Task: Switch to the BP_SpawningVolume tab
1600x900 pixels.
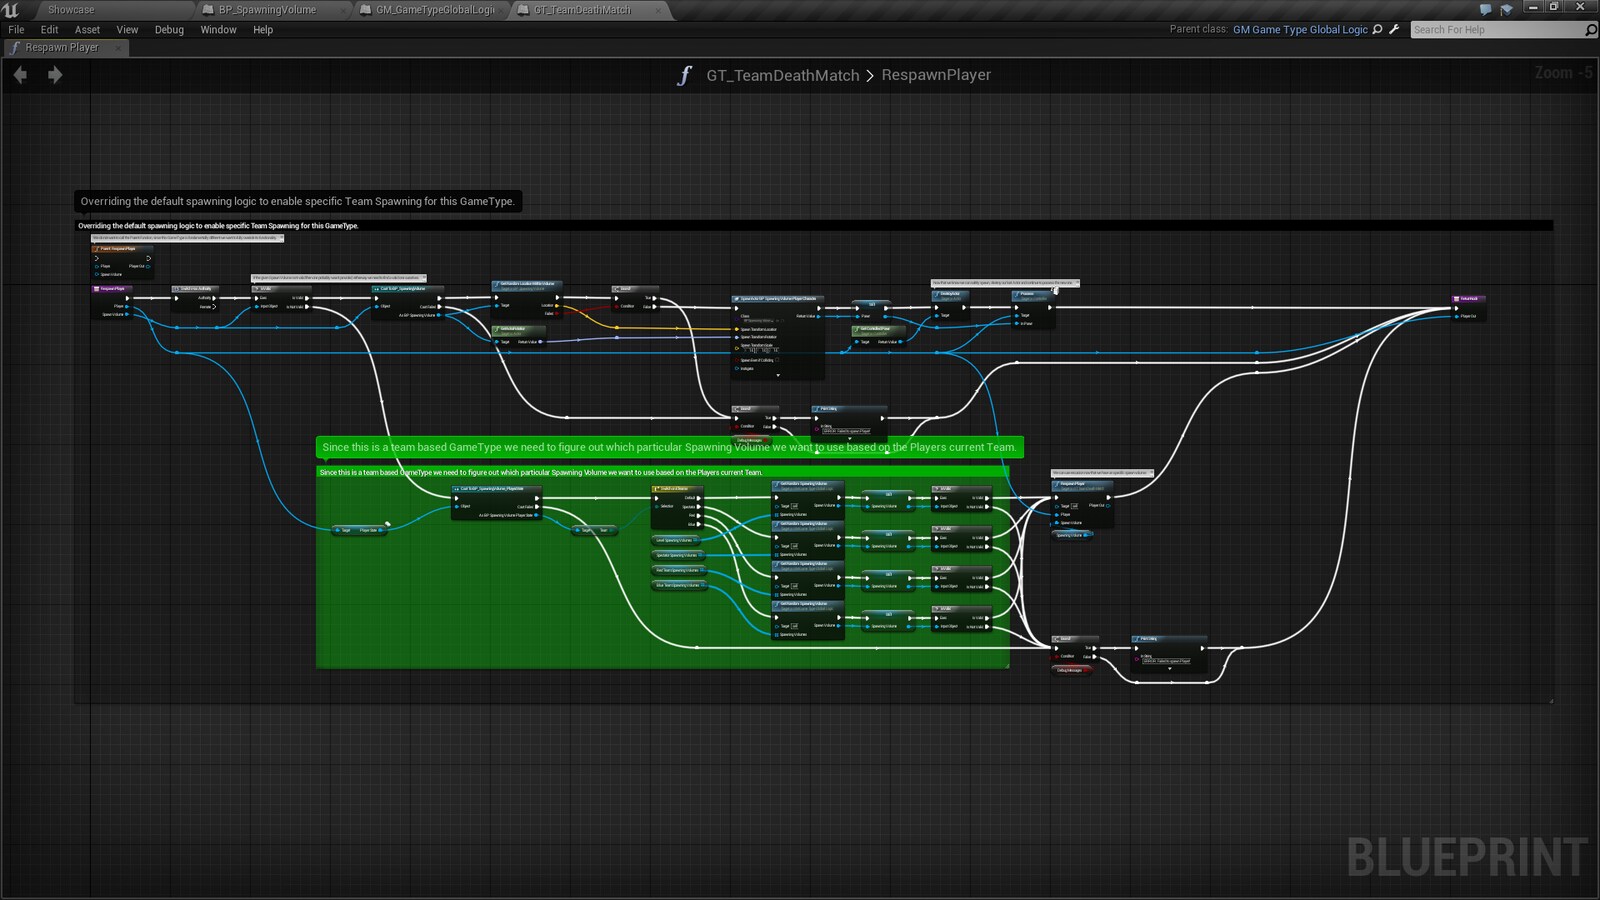Action: pos(265,9)
